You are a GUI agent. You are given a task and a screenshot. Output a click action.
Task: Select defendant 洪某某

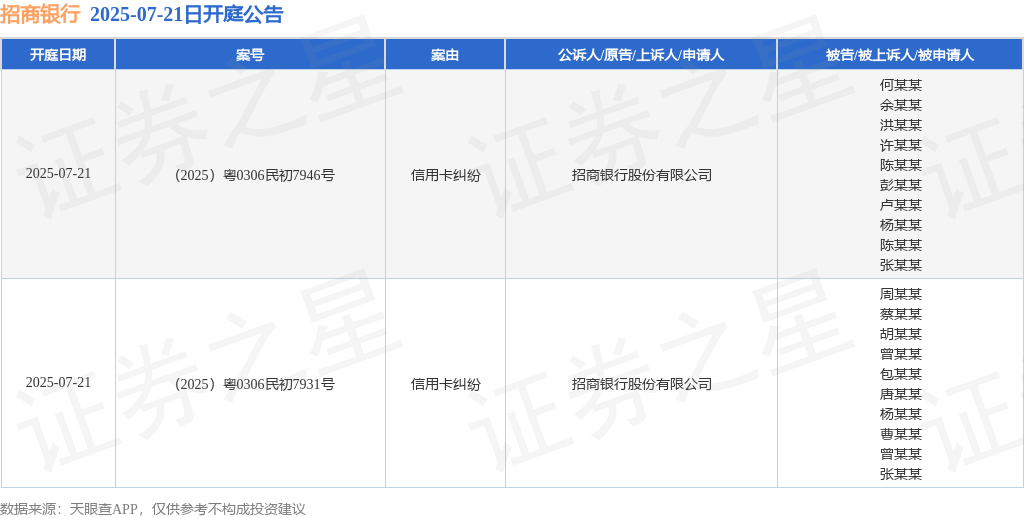[x=901, y=125]
